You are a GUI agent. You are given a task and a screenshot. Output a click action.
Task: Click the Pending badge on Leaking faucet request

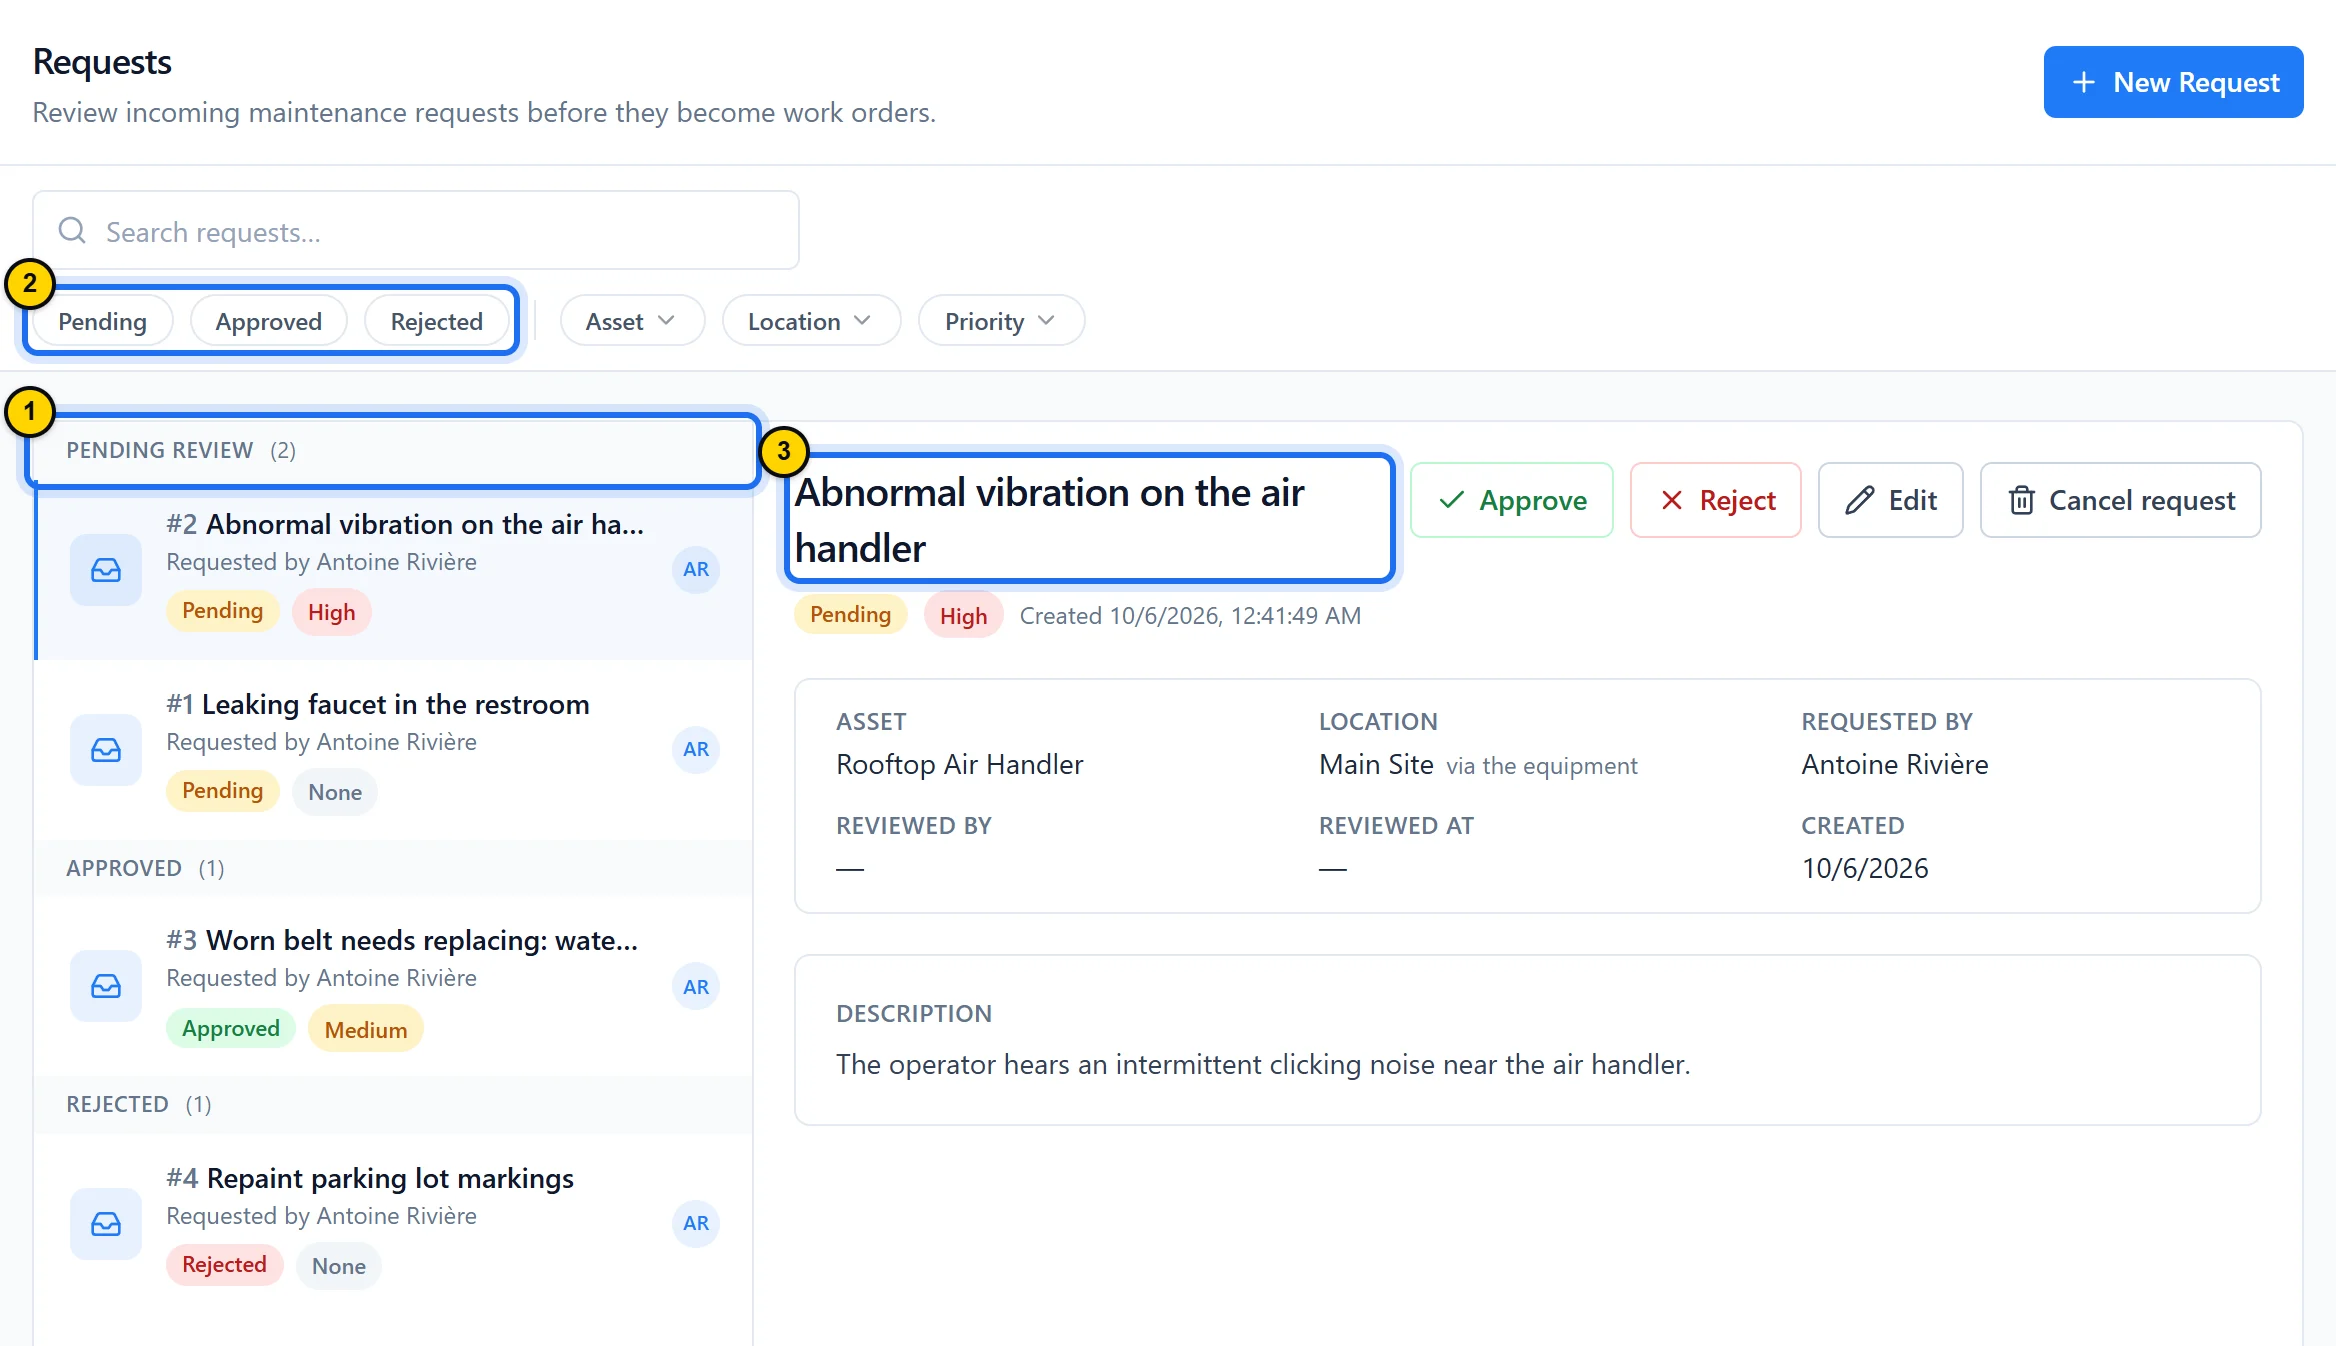pyautogui.click(x=222, y=791)
